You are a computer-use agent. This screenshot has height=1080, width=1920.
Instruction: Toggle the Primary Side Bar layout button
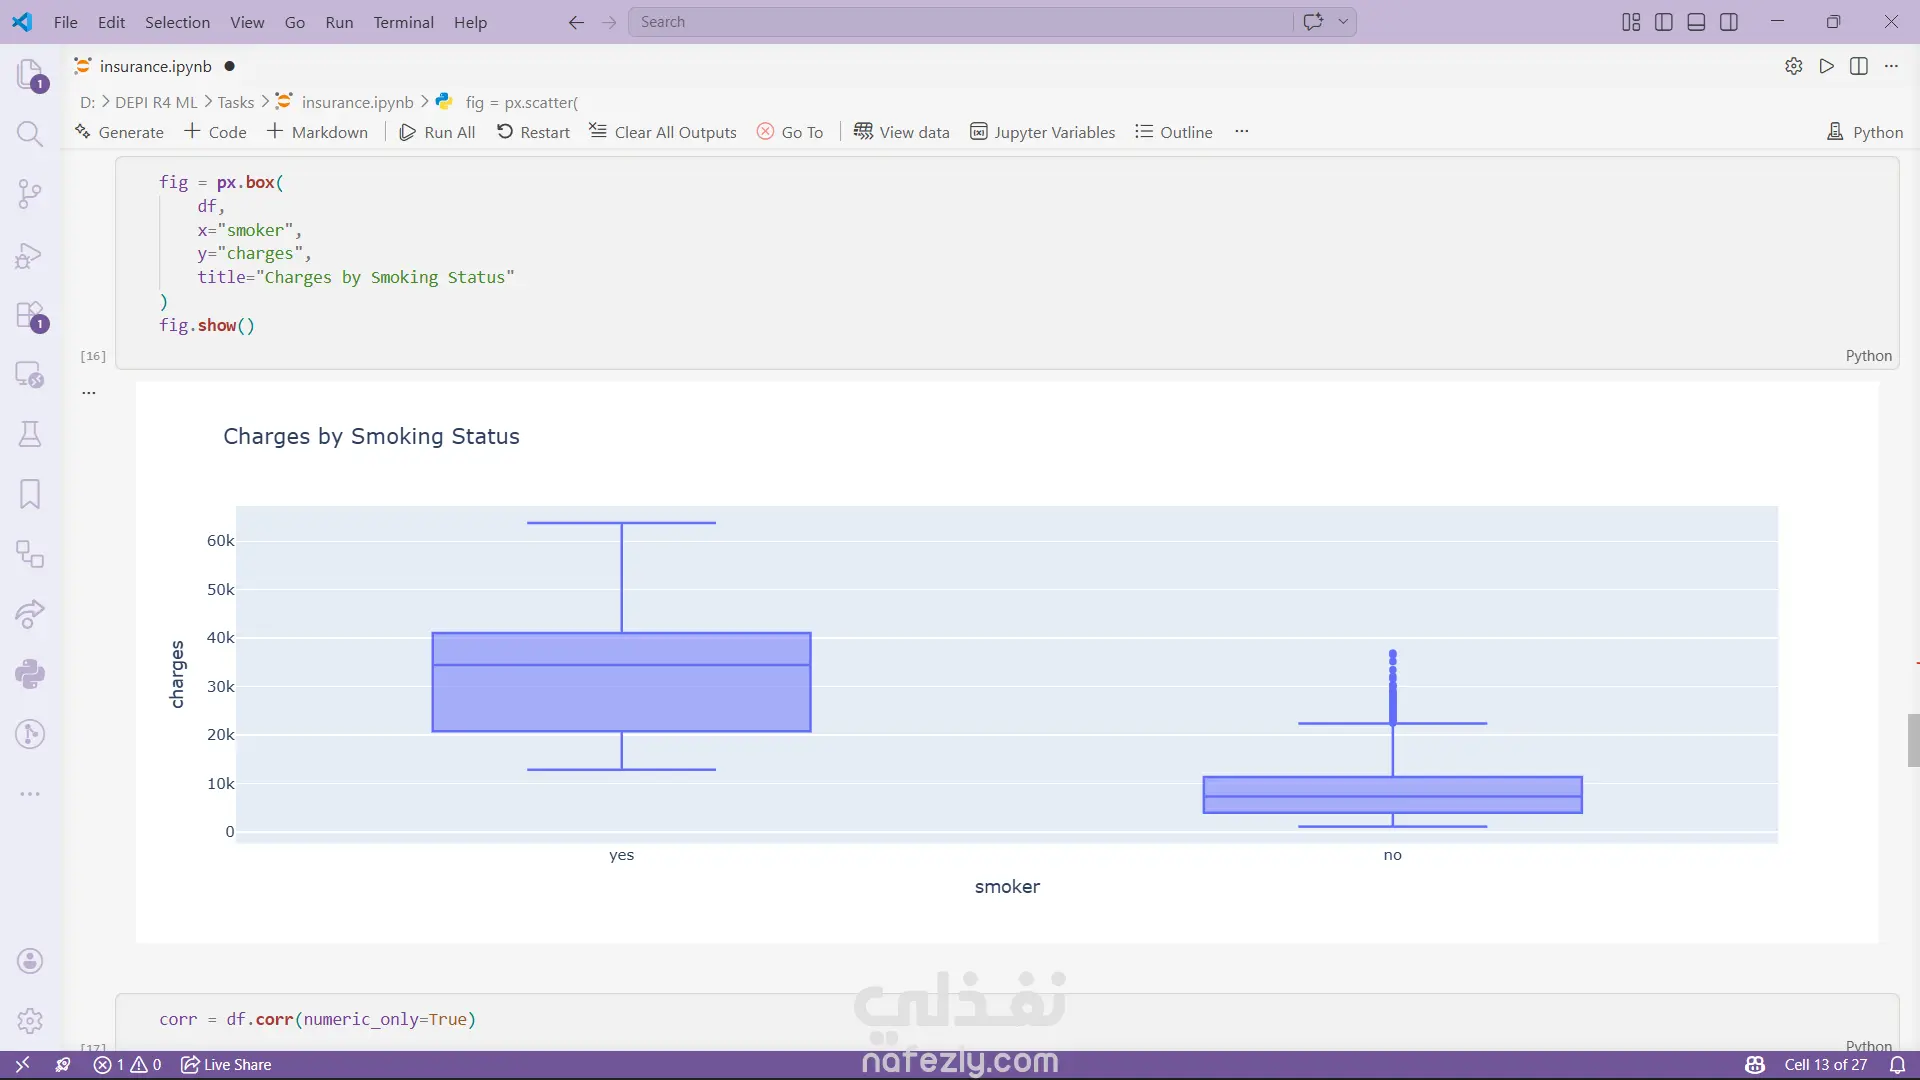tap(1664, 22)
